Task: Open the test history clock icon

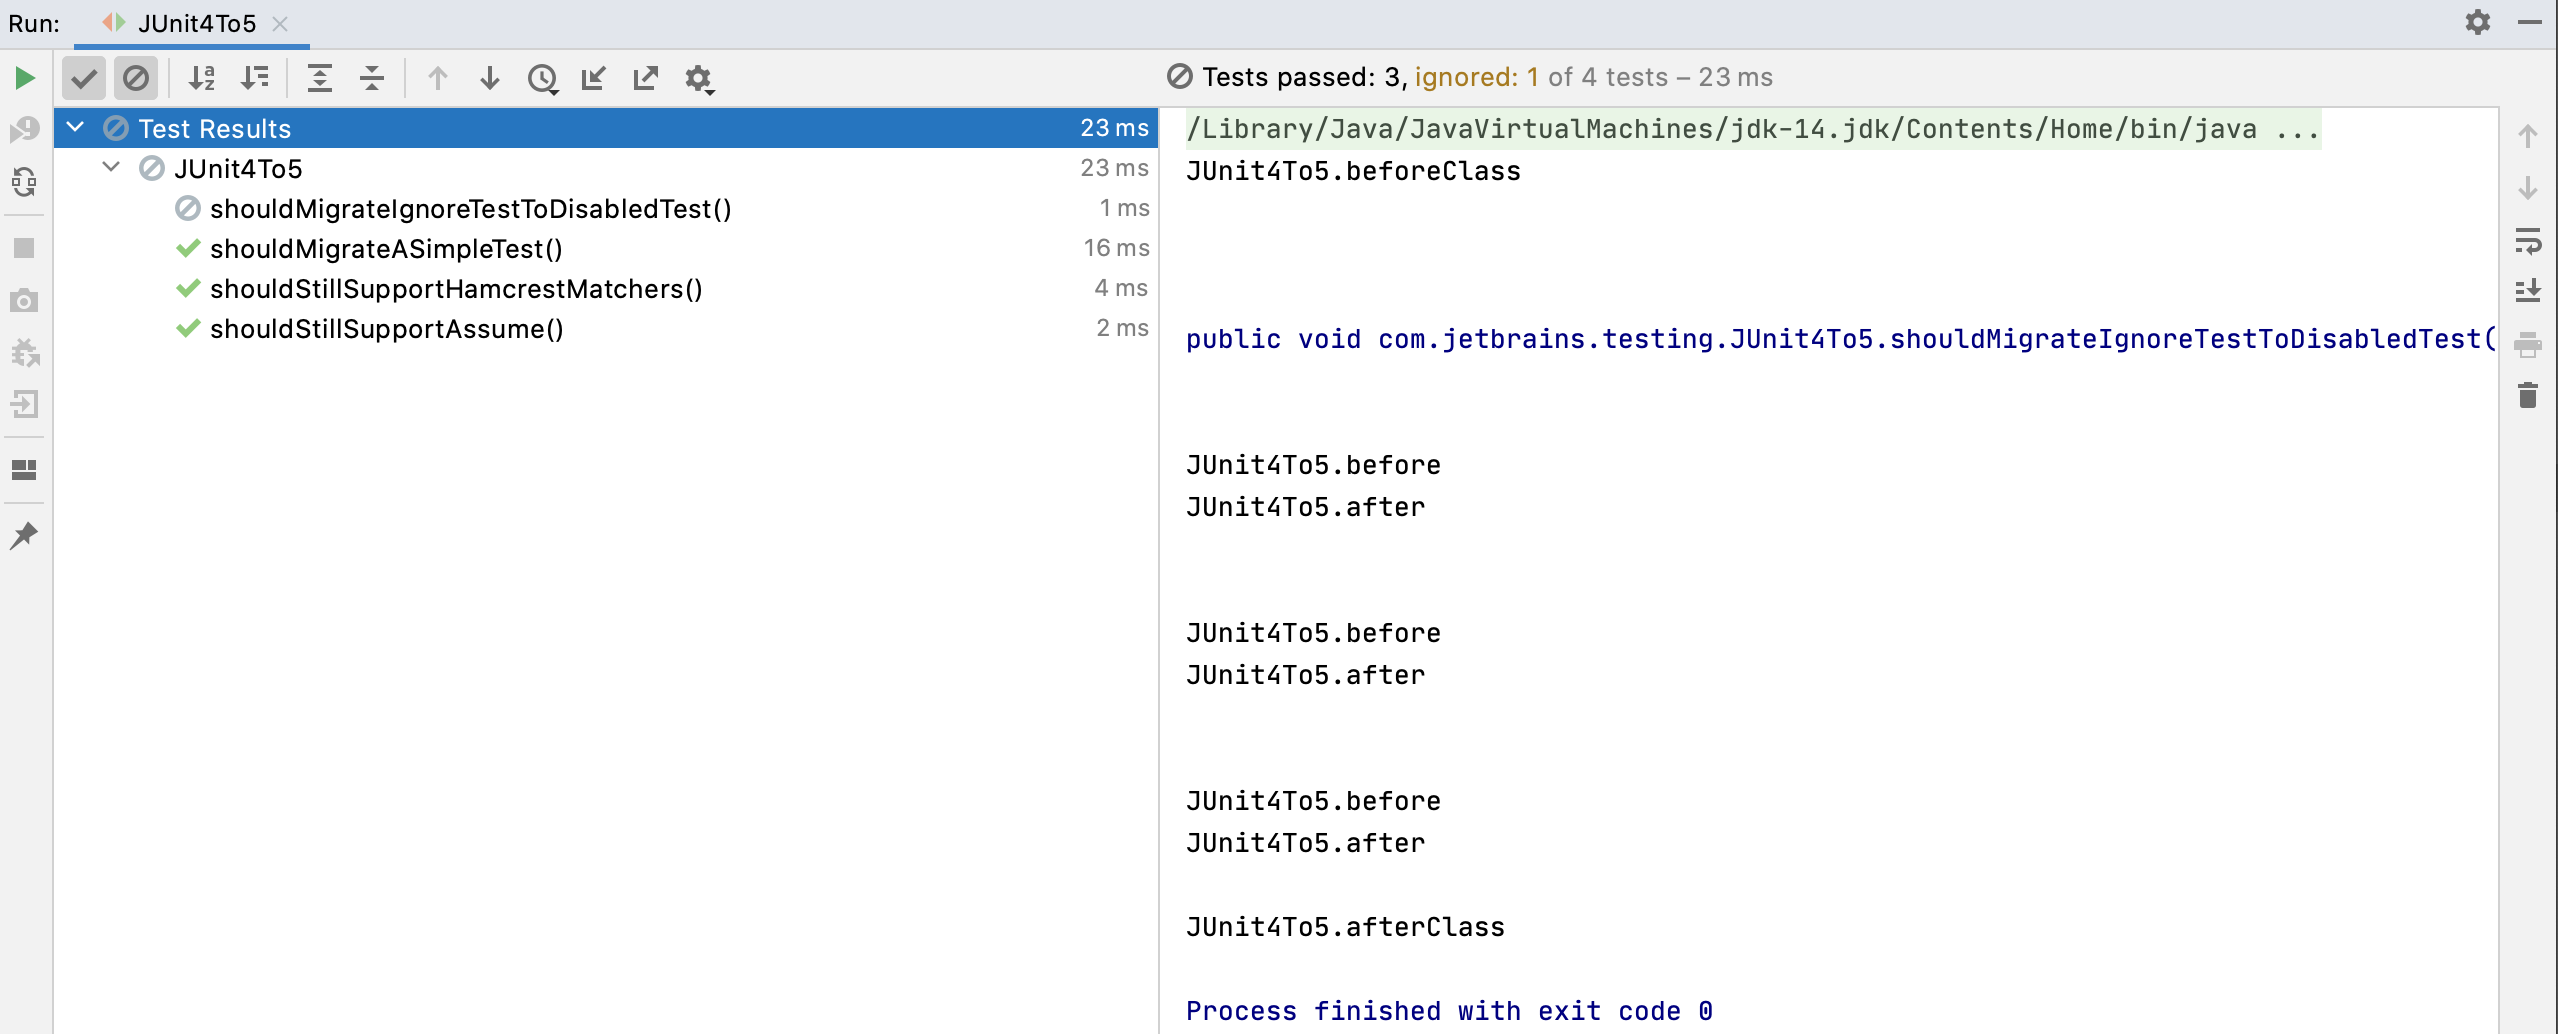Action: point(542,79)
